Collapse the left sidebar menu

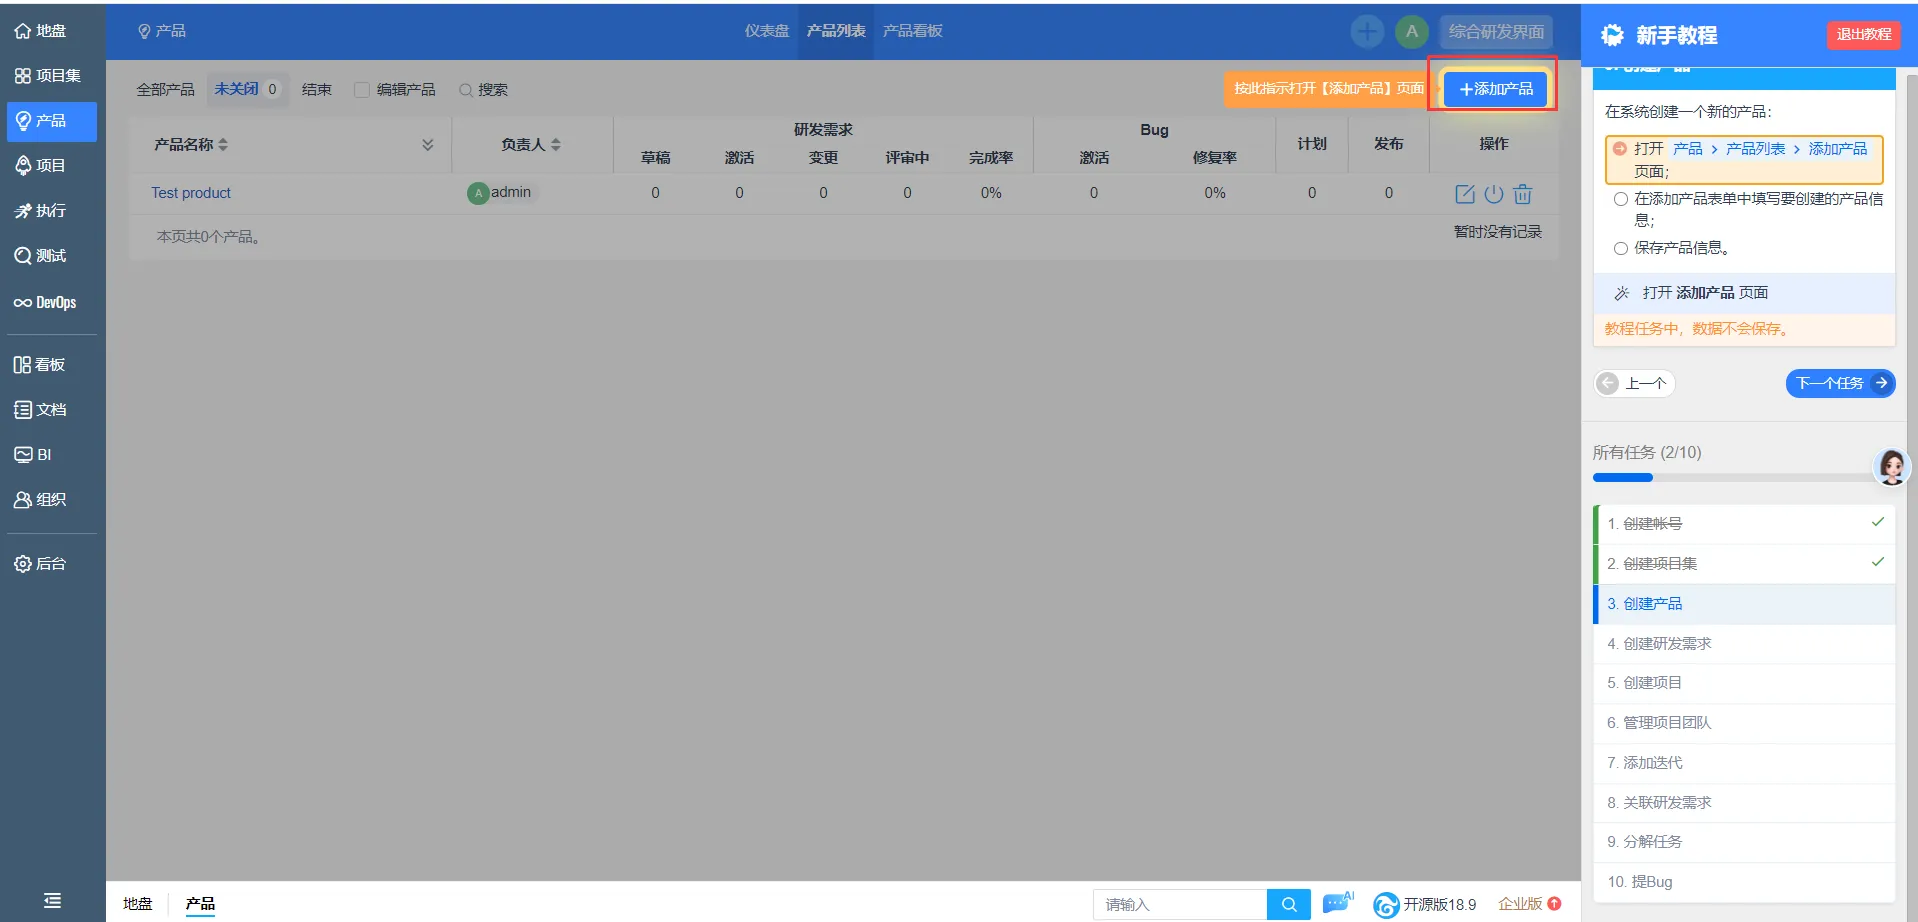53,901
